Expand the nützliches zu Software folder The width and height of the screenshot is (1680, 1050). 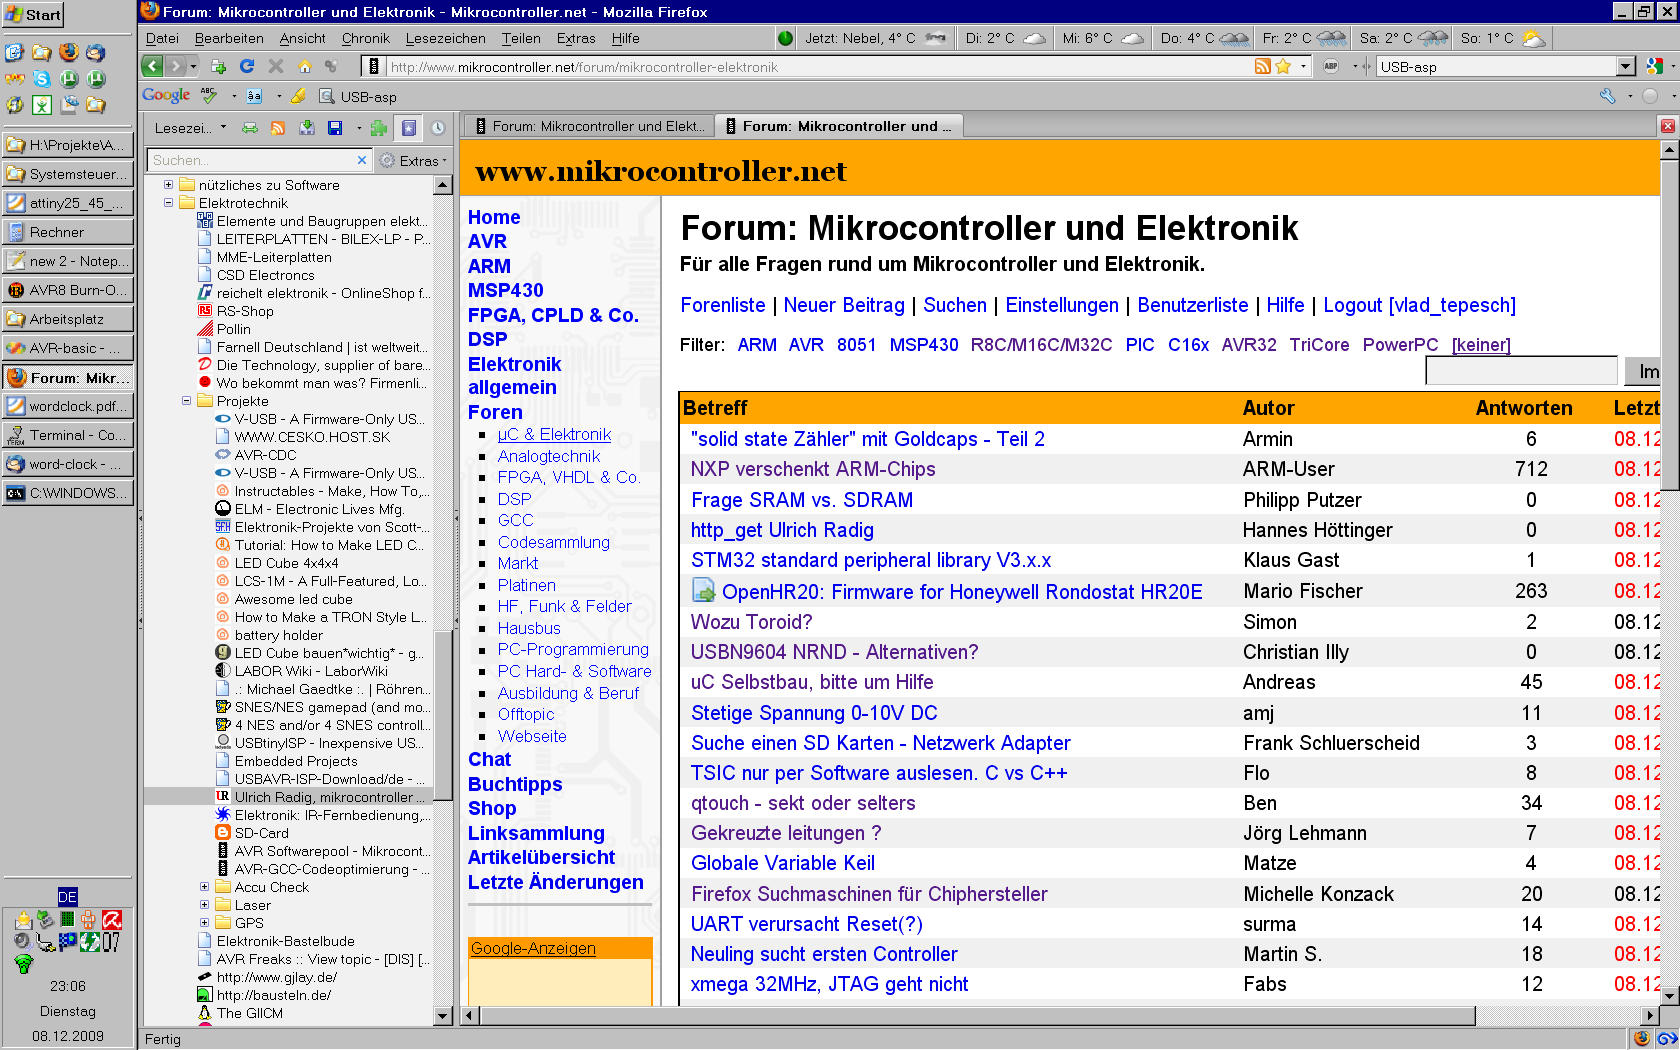[168, 185]
